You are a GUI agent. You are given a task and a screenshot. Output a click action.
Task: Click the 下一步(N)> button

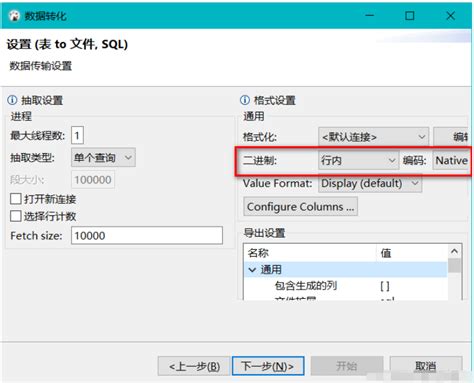[268, 366]
